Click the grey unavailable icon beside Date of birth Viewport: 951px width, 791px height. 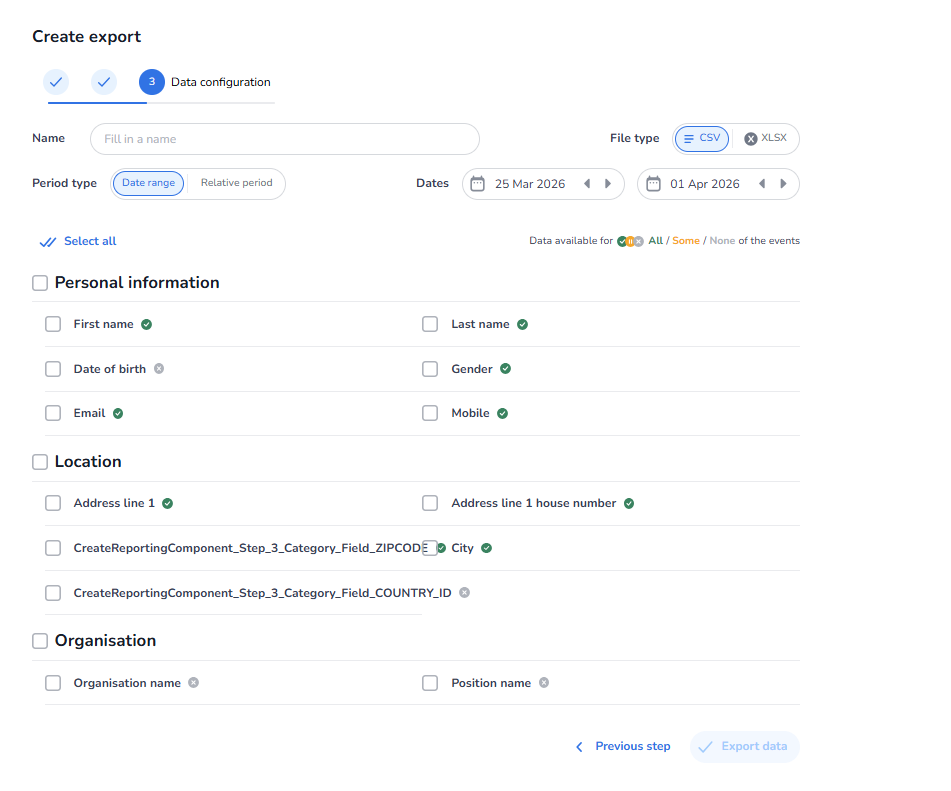pos(159,369)
